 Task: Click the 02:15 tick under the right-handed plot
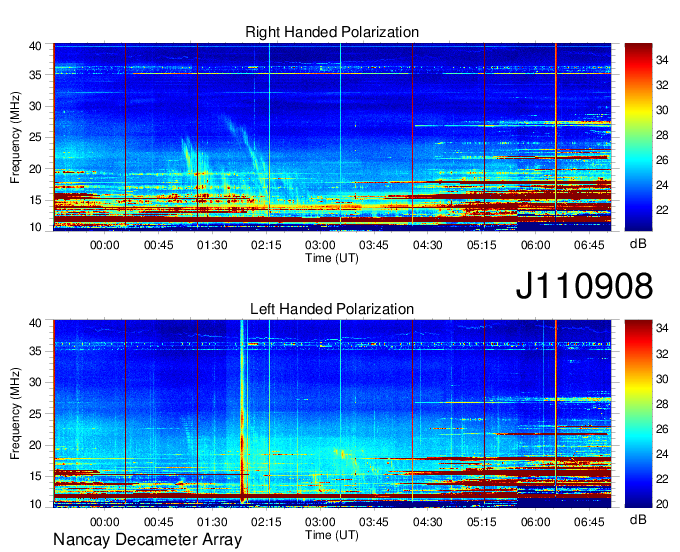click(x=266, y=245)
